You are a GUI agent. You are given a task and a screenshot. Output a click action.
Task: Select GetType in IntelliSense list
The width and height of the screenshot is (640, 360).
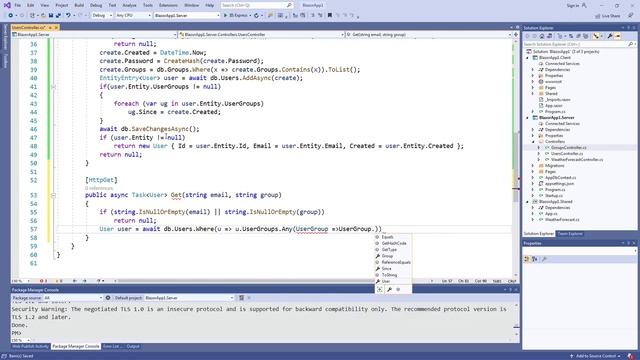click(389, 249)
